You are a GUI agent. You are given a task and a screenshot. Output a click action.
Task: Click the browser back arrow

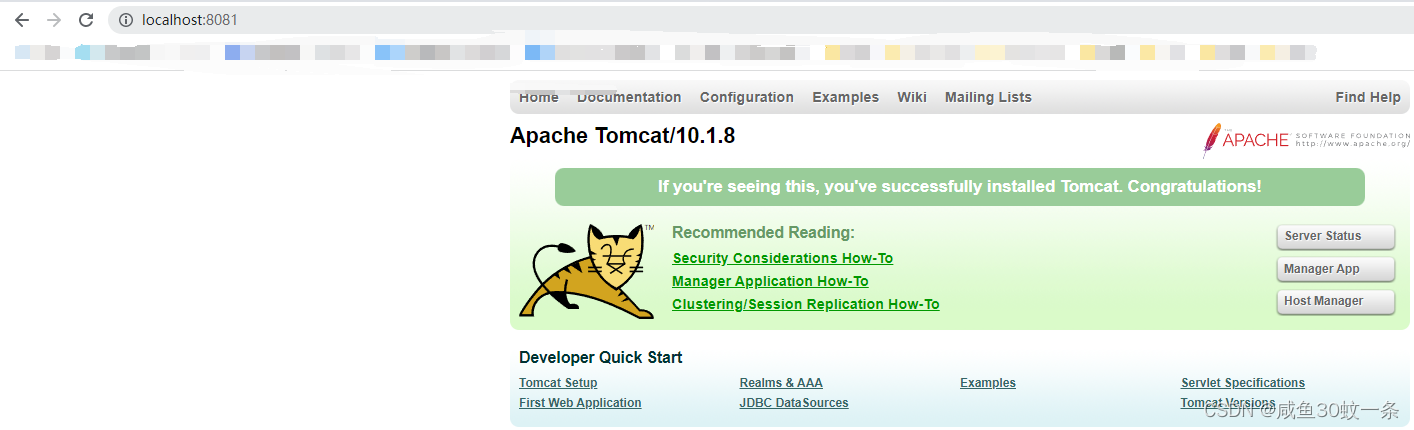coord(22,20)
